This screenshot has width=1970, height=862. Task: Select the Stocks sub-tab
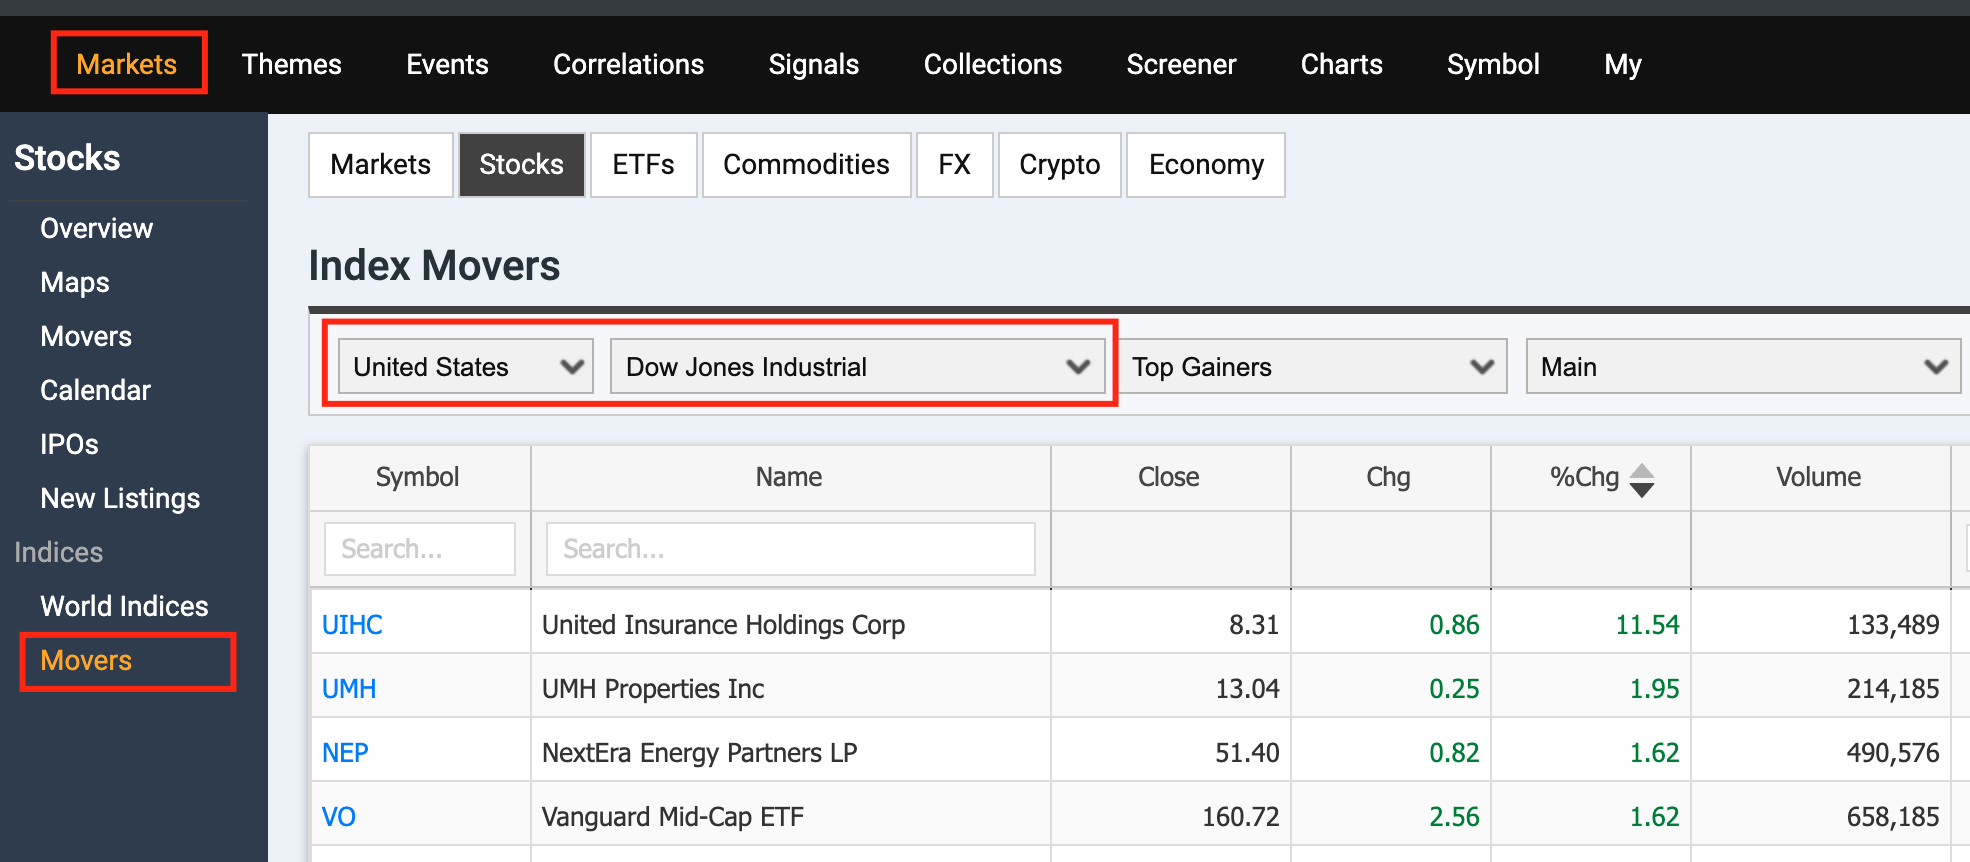point(521,165)
